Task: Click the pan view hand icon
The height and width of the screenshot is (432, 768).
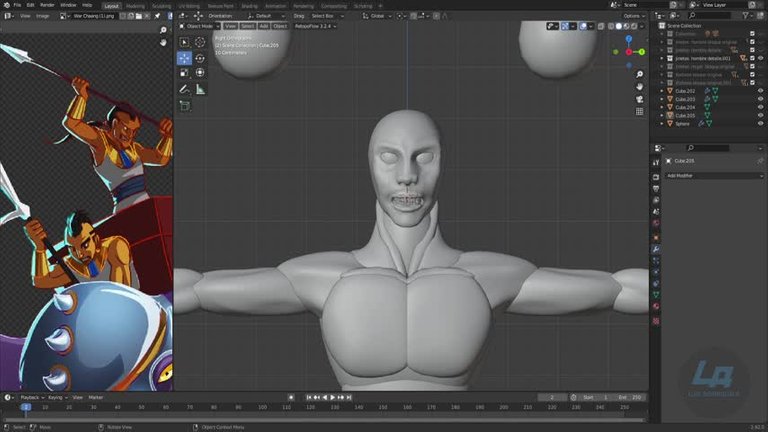Action: click(x=639, y=86)
